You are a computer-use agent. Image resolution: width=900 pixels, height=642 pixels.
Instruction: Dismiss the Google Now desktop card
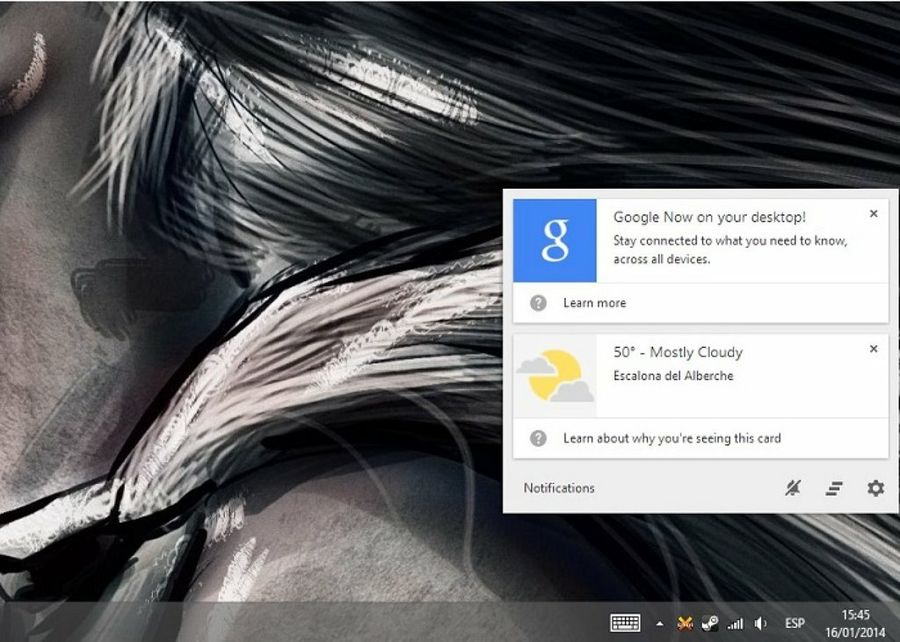(x=873, y=214)
